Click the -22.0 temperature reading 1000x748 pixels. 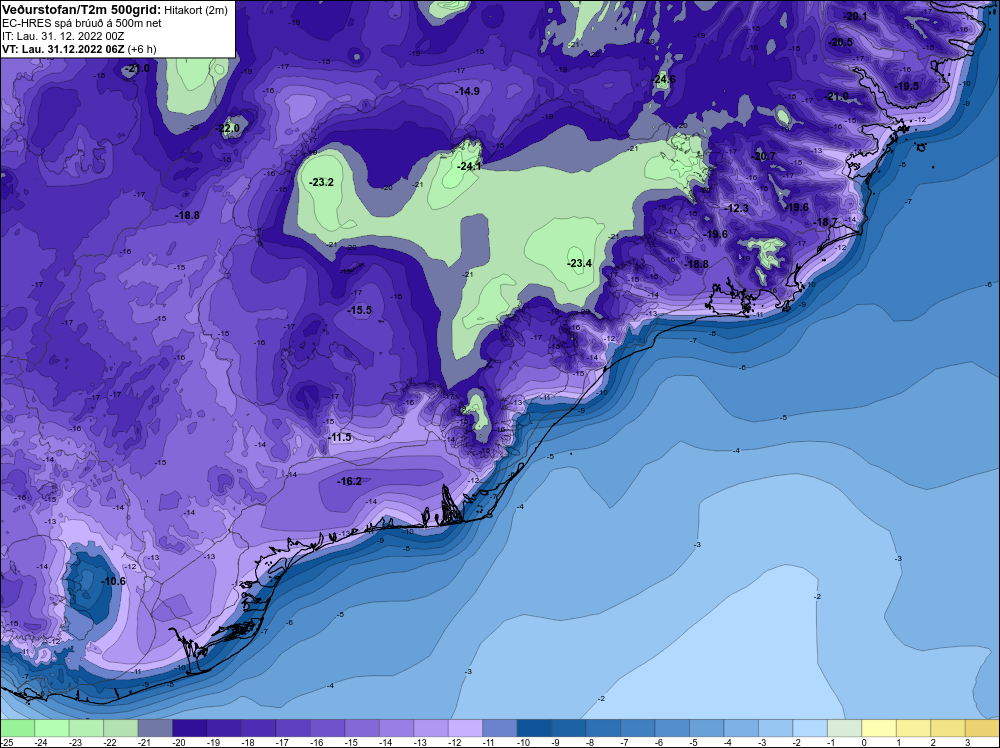(228, 129)
